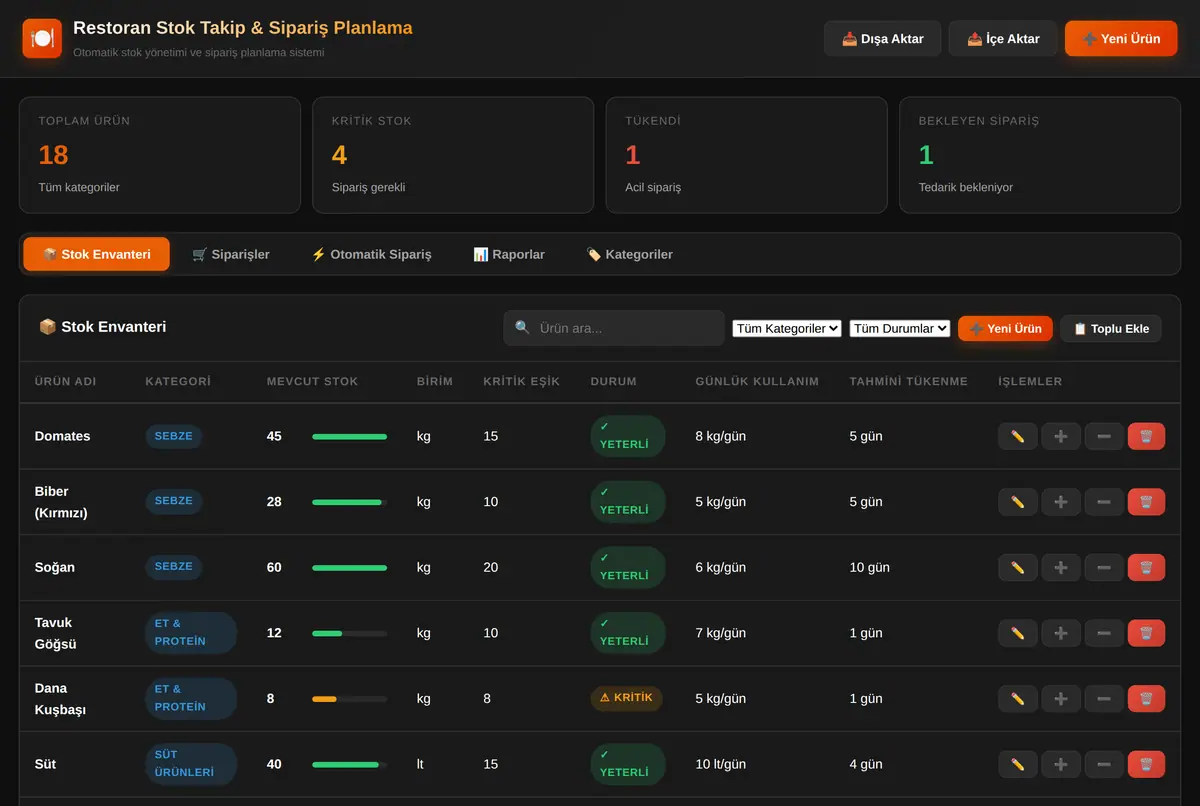Delete the Tavuk Göğsü row
The width and height of the screenshot is (1200, 806).
1146,633
